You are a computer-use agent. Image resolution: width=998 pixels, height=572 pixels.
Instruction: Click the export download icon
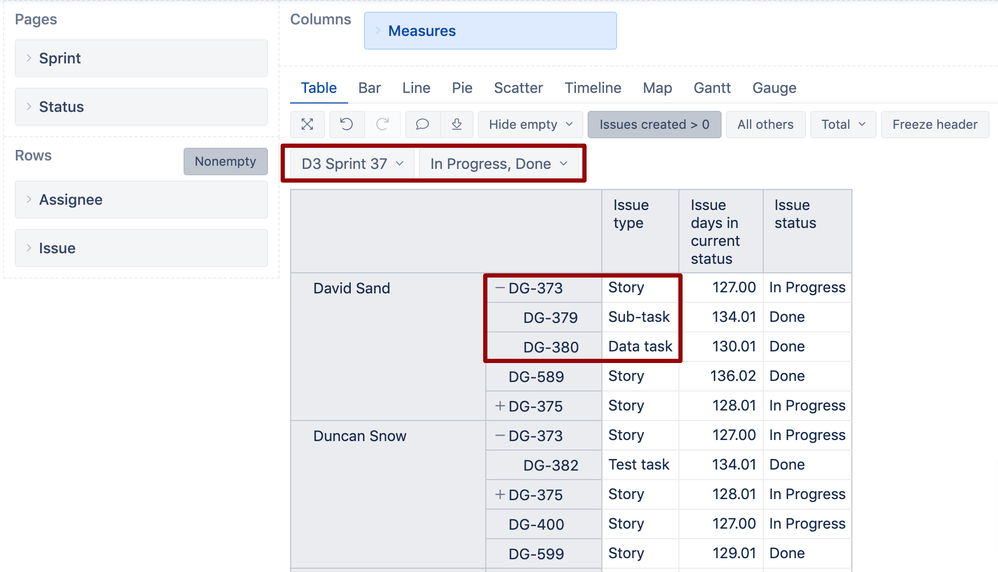(x=456, y=125)
